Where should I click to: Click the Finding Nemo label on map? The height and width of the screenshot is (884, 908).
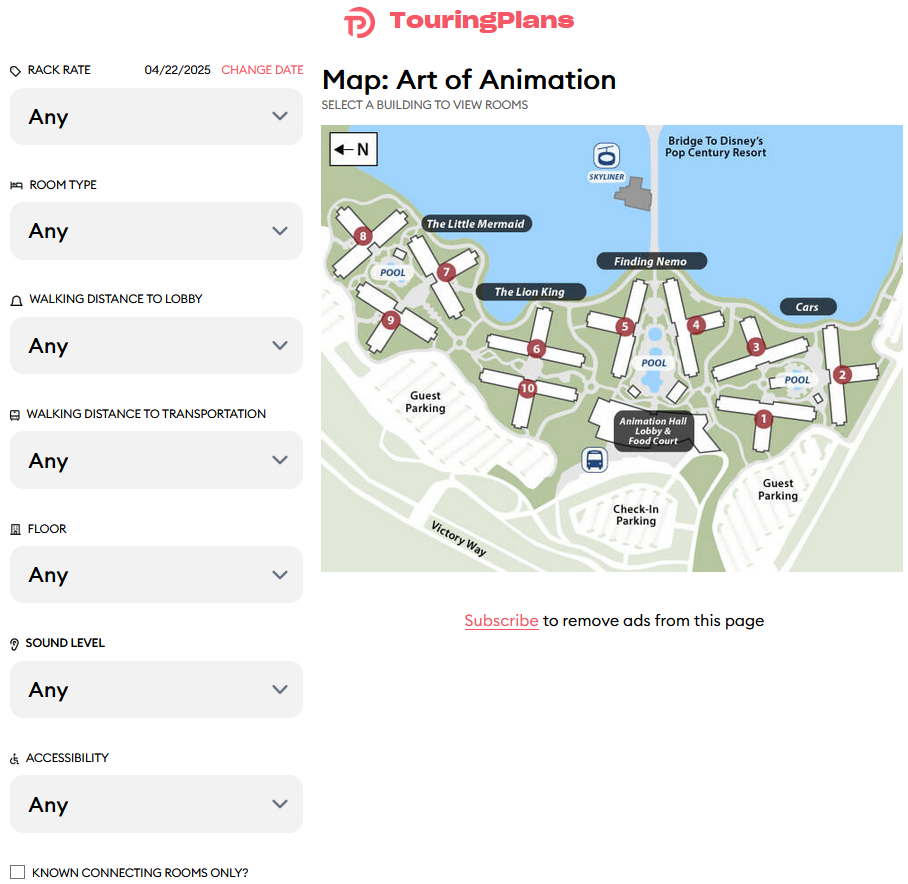click(x=651, y=261)
